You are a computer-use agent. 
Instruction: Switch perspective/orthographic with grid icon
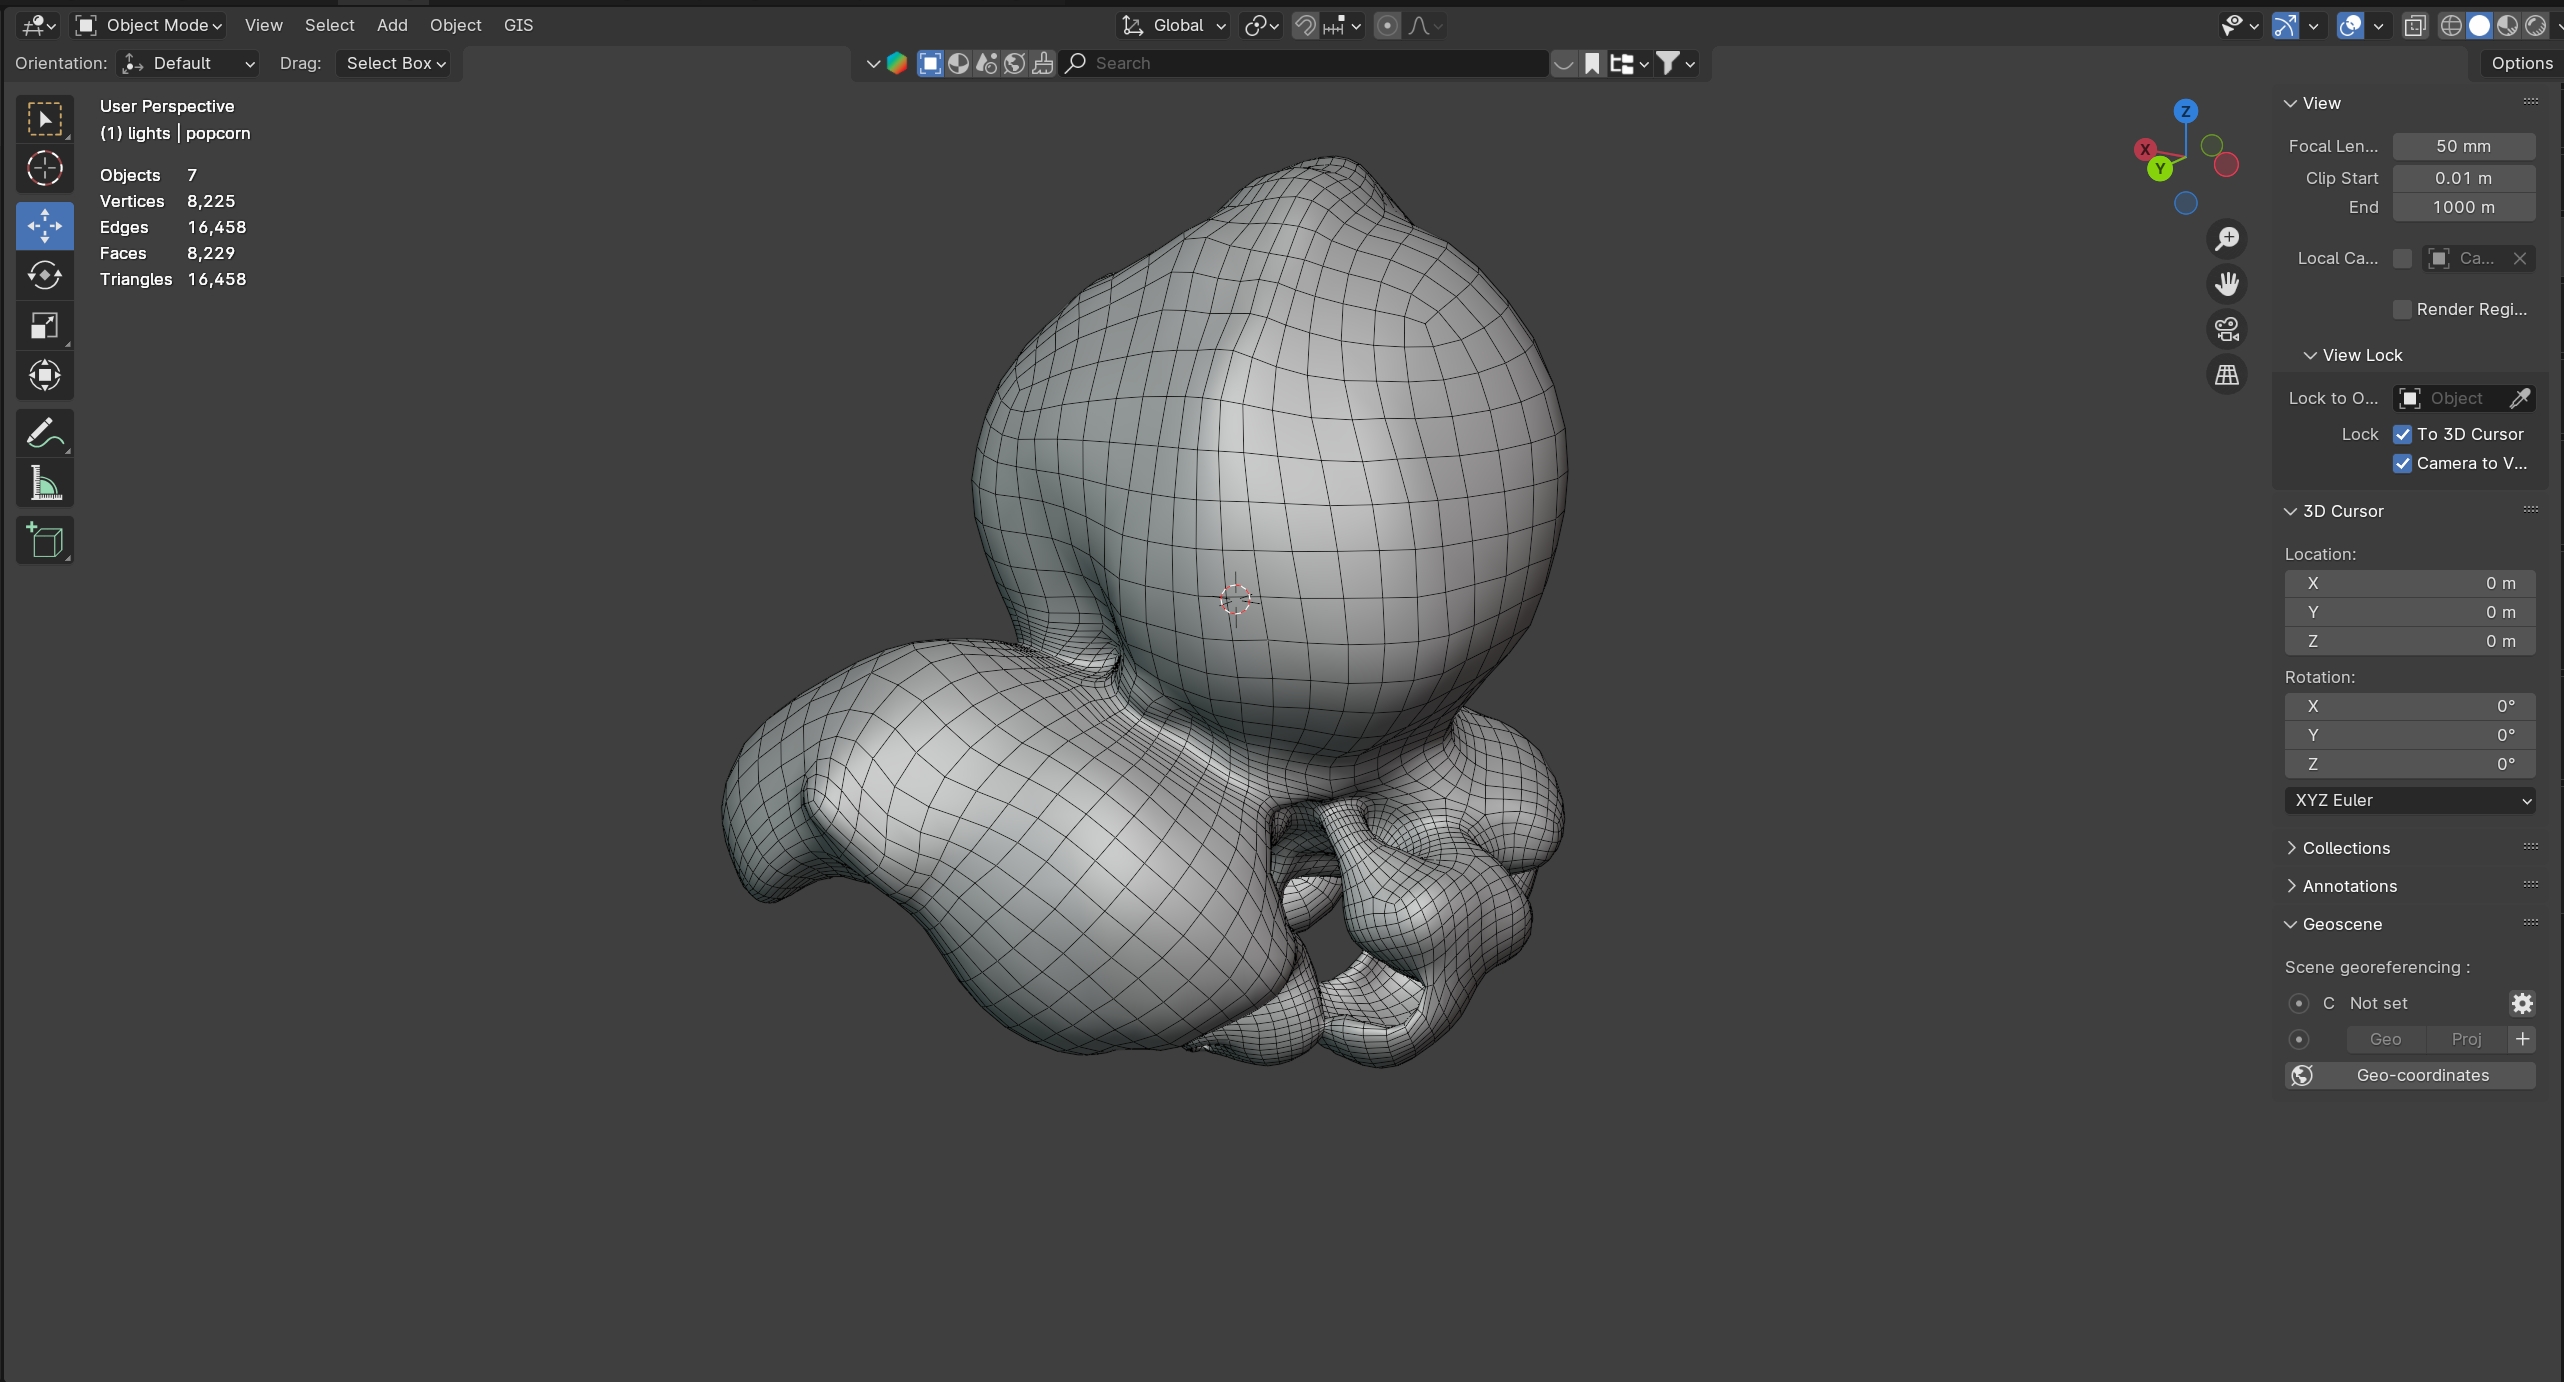(2226, 375)
